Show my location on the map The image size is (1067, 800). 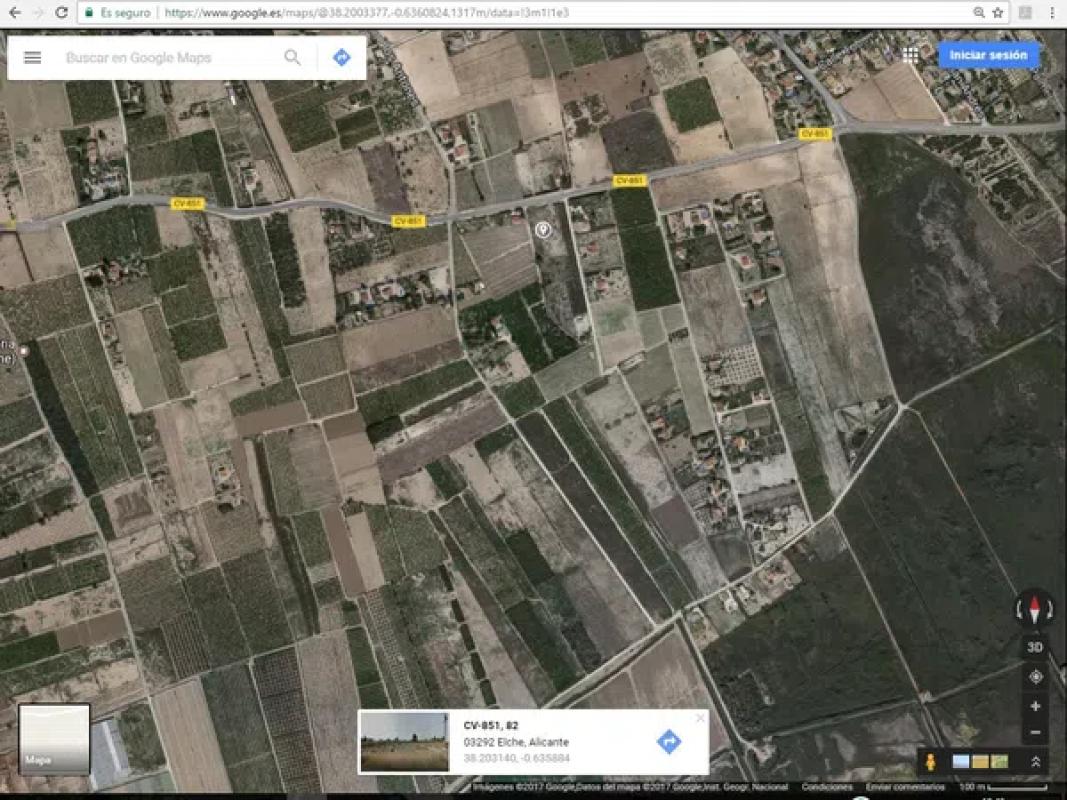tap(1035, 677)
